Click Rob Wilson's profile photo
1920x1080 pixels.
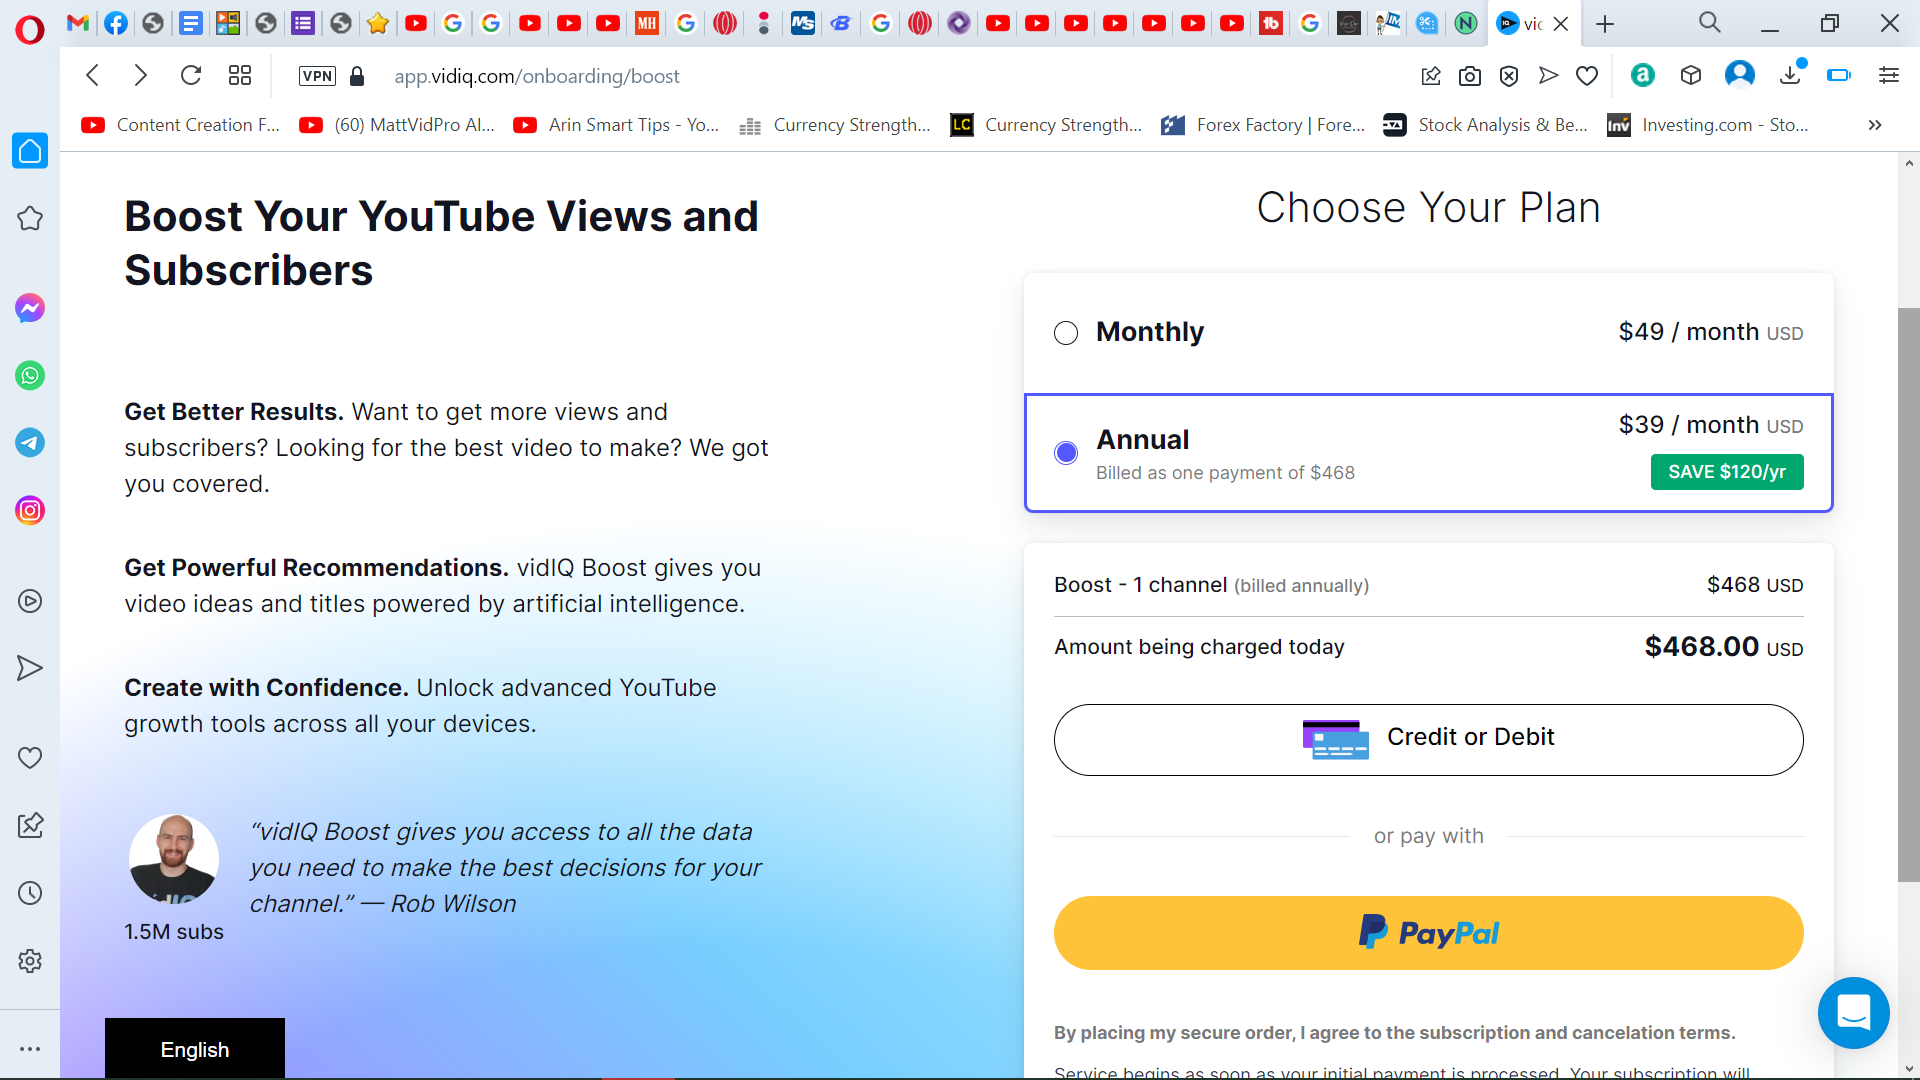click(x=174, y=859)
